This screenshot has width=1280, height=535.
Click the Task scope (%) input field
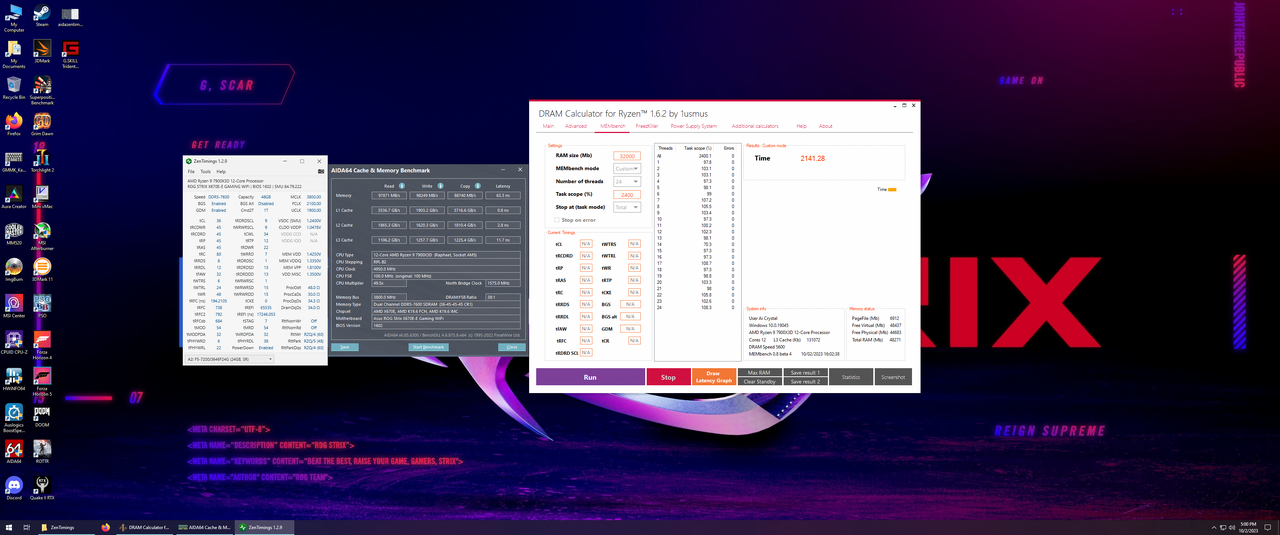[x=627, y=194]
